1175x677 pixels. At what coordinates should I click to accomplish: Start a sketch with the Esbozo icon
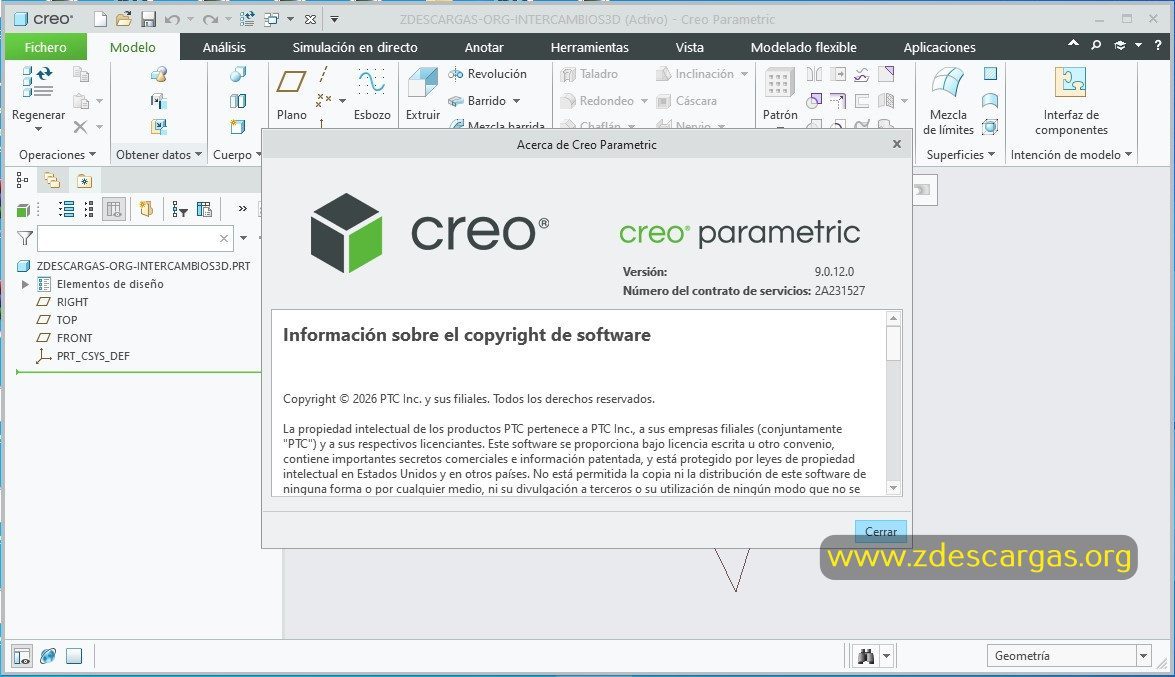click(372, 81)
